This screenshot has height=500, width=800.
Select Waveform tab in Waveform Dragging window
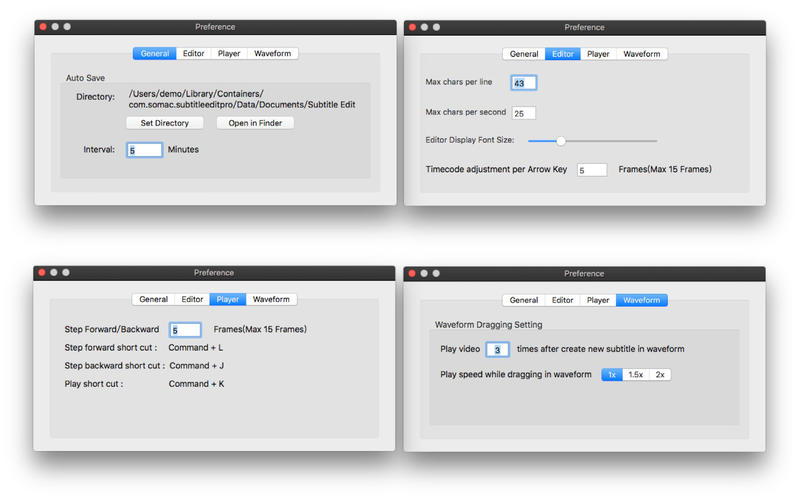coord(642,301)
